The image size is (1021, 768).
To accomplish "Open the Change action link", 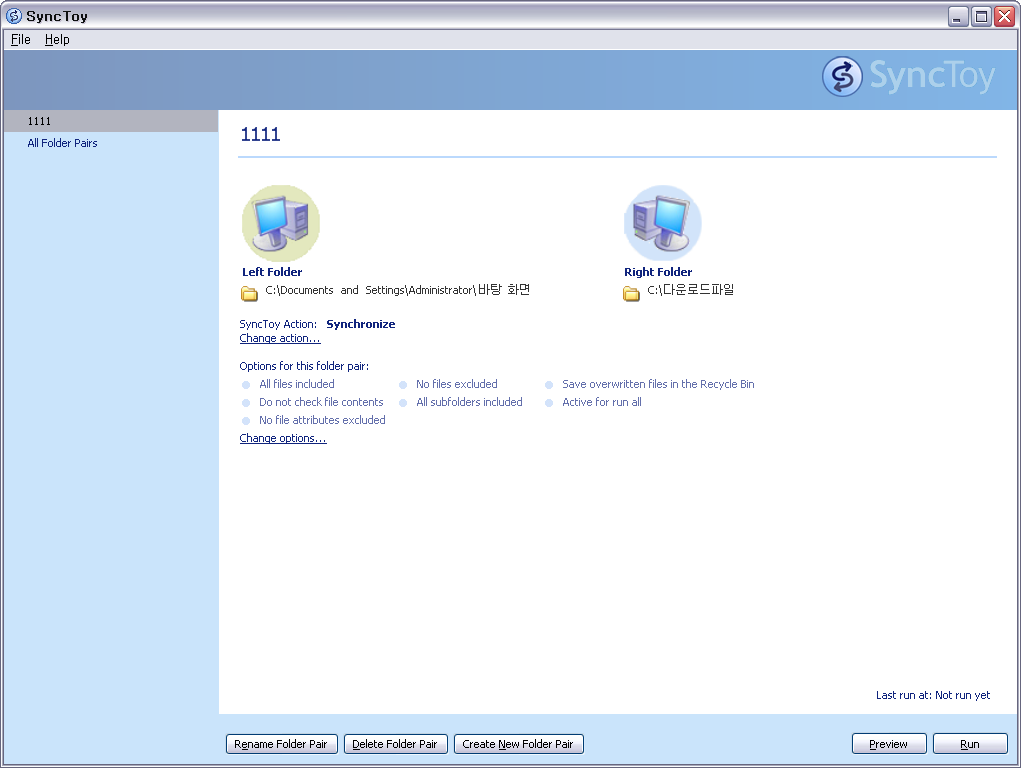I will pyautogui.click(x=280, y=339).
